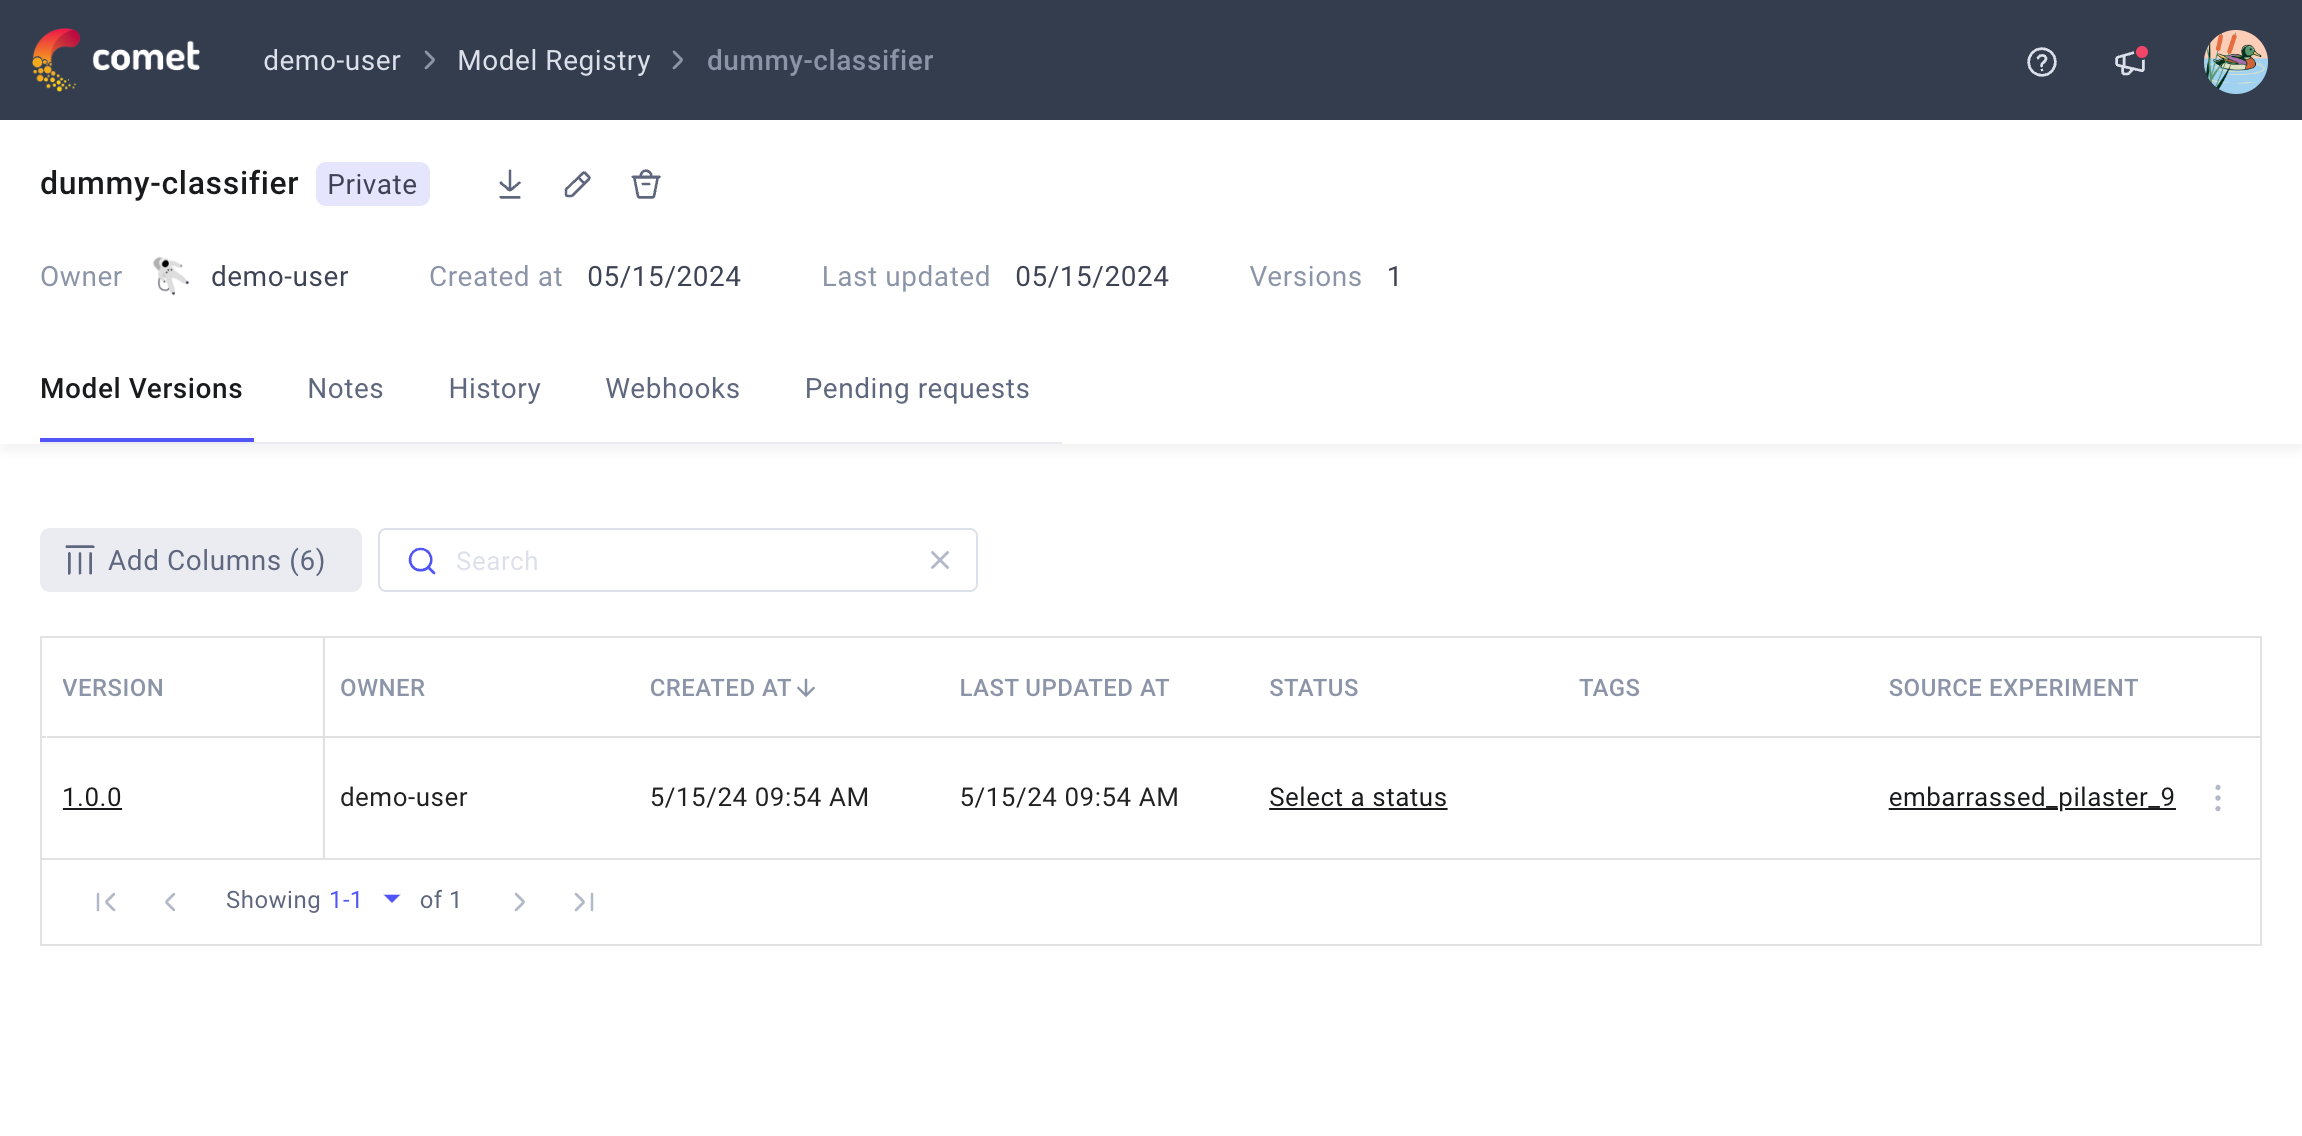Click the Comet logo
The height and width of the screenshot is (1136, 2302).
[x=116, y=60]
